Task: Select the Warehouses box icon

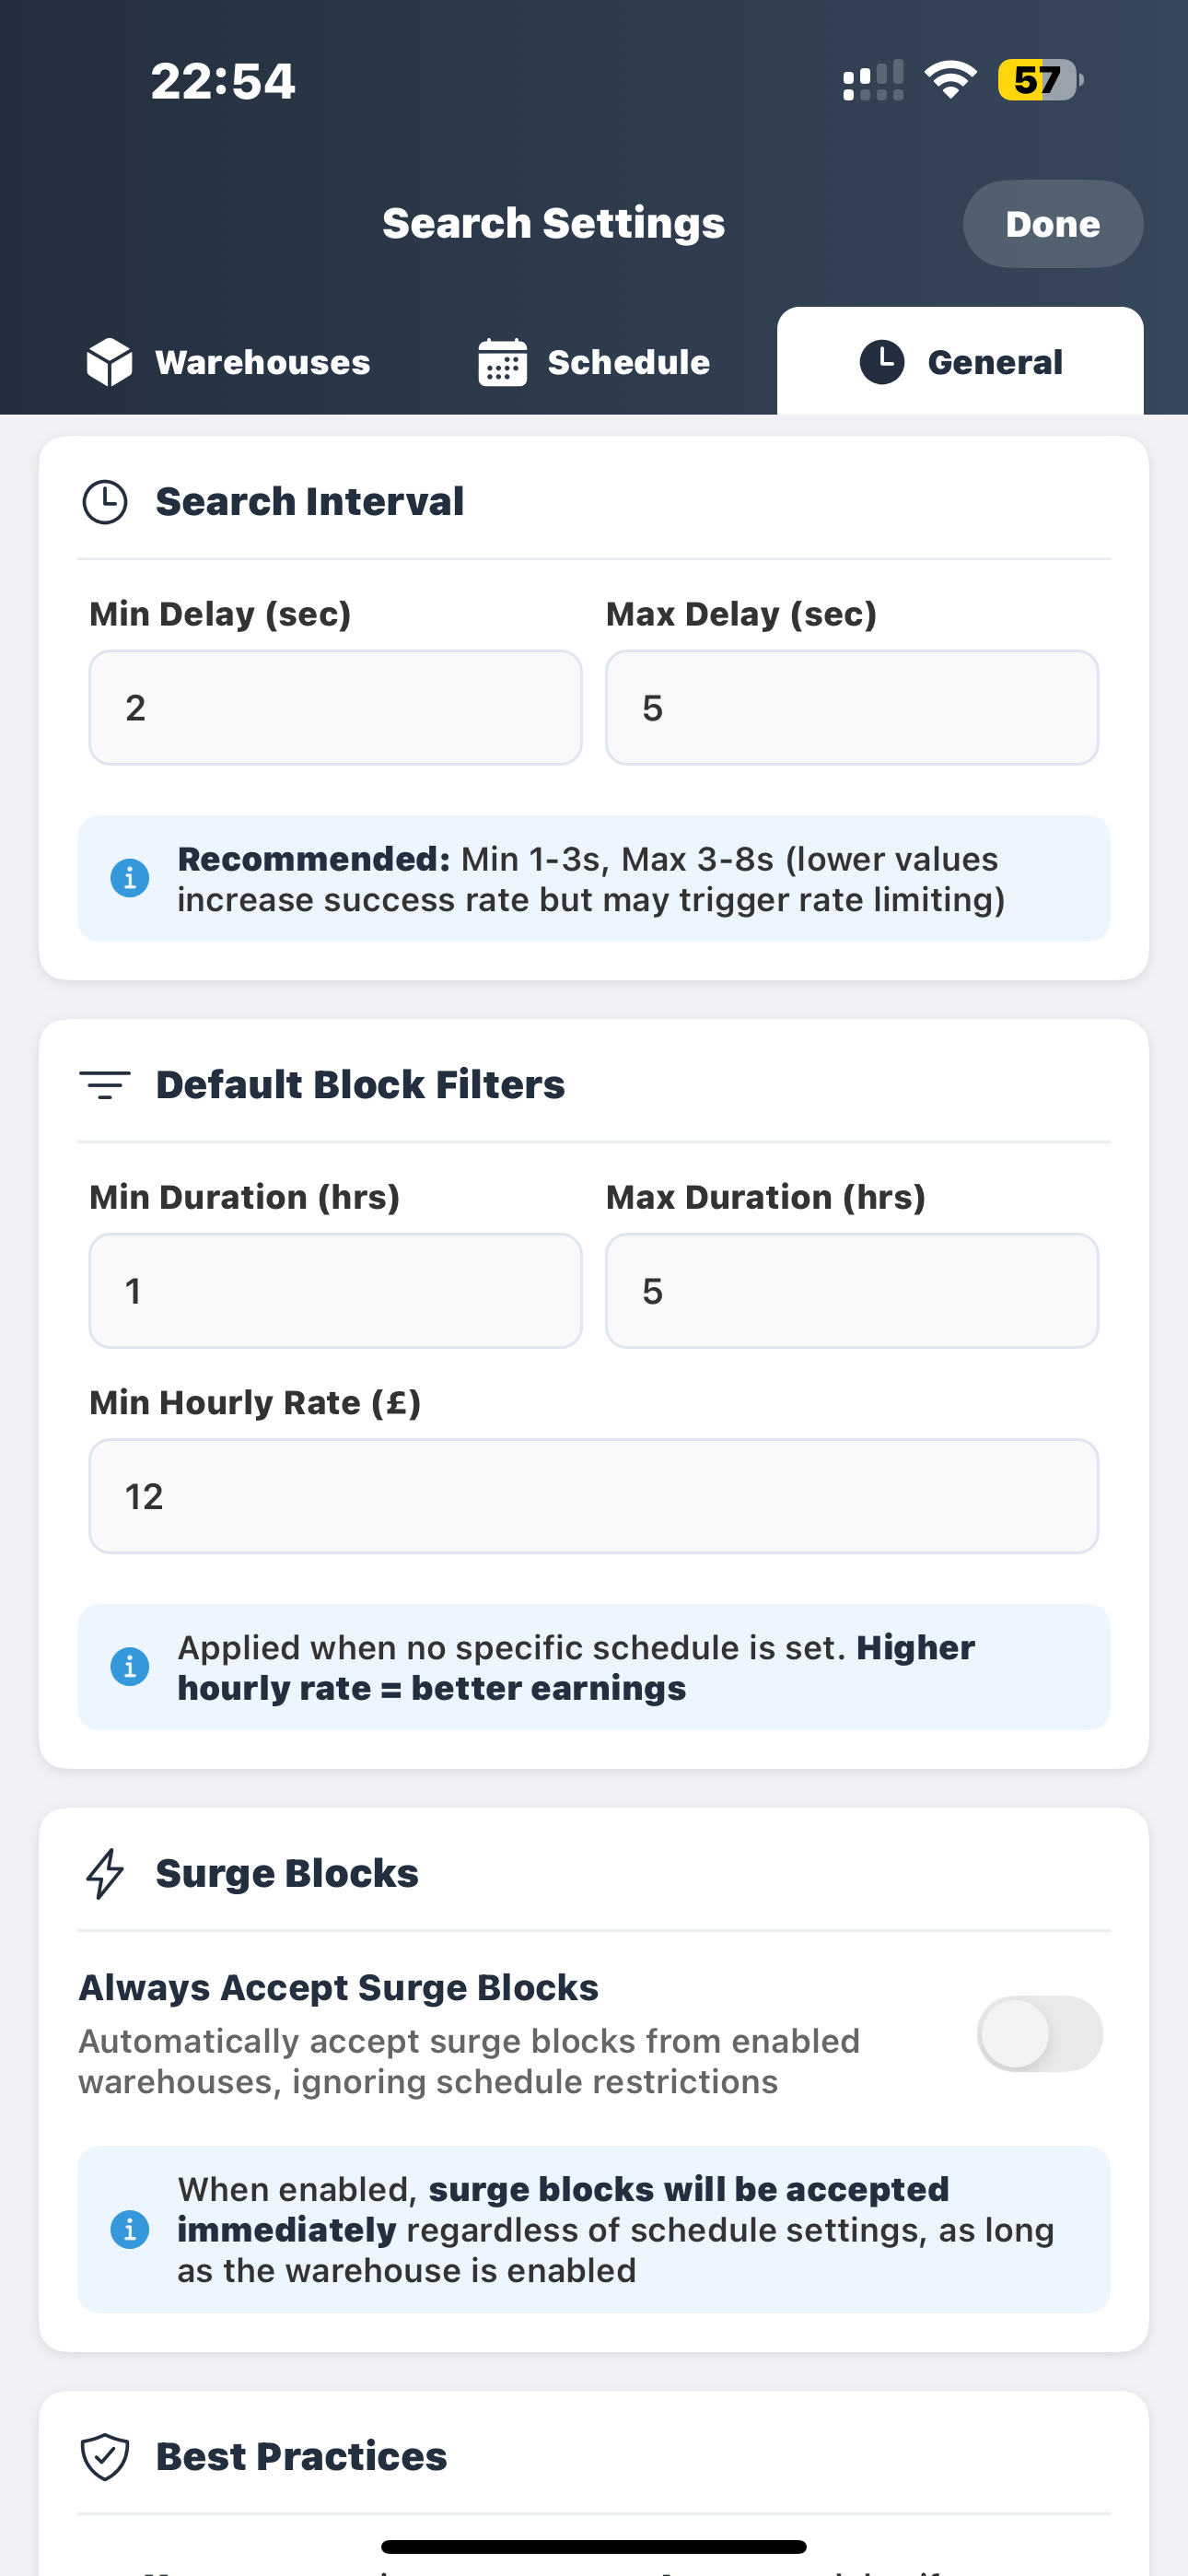Action: pyautogui.click(x=110, y=362)
